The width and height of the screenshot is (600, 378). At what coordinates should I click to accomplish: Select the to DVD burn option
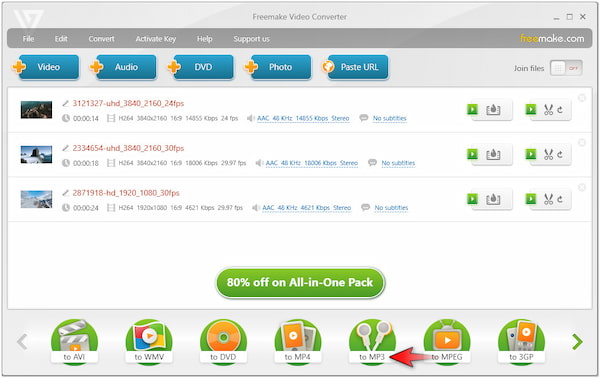(x=223, y=342)
